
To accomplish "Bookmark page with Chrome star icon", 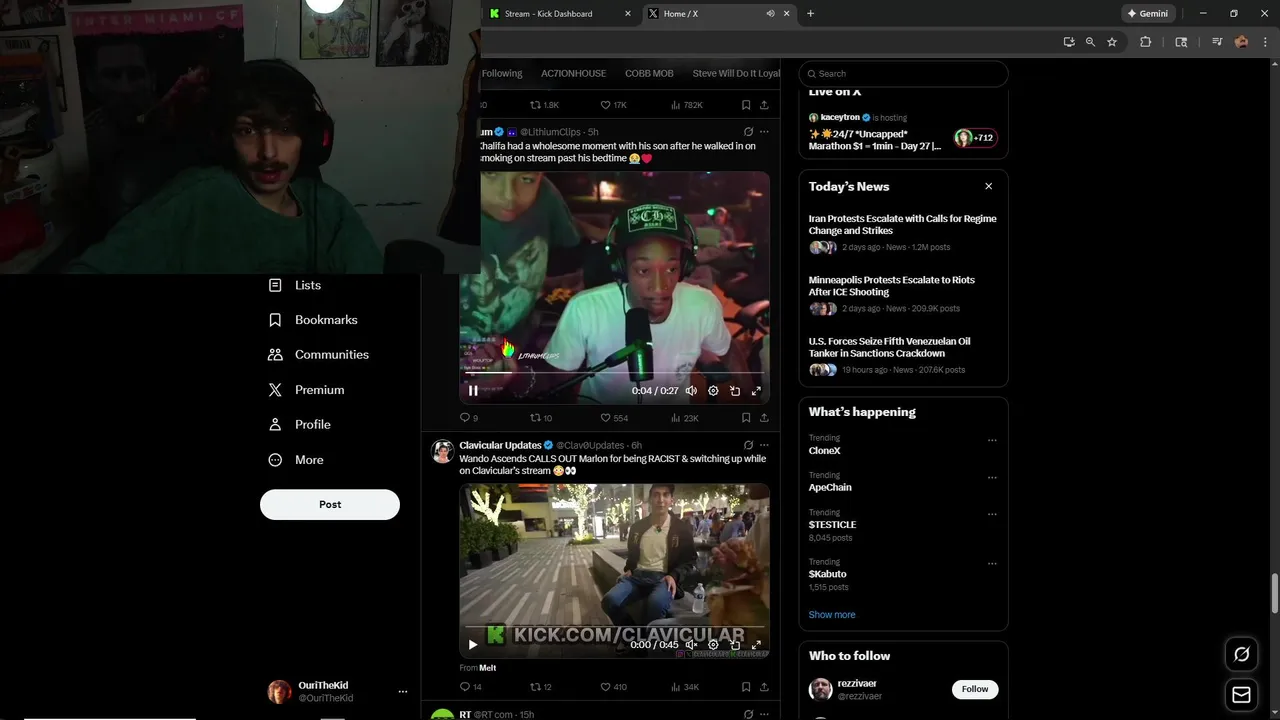I will click(x=1112, y=42).
